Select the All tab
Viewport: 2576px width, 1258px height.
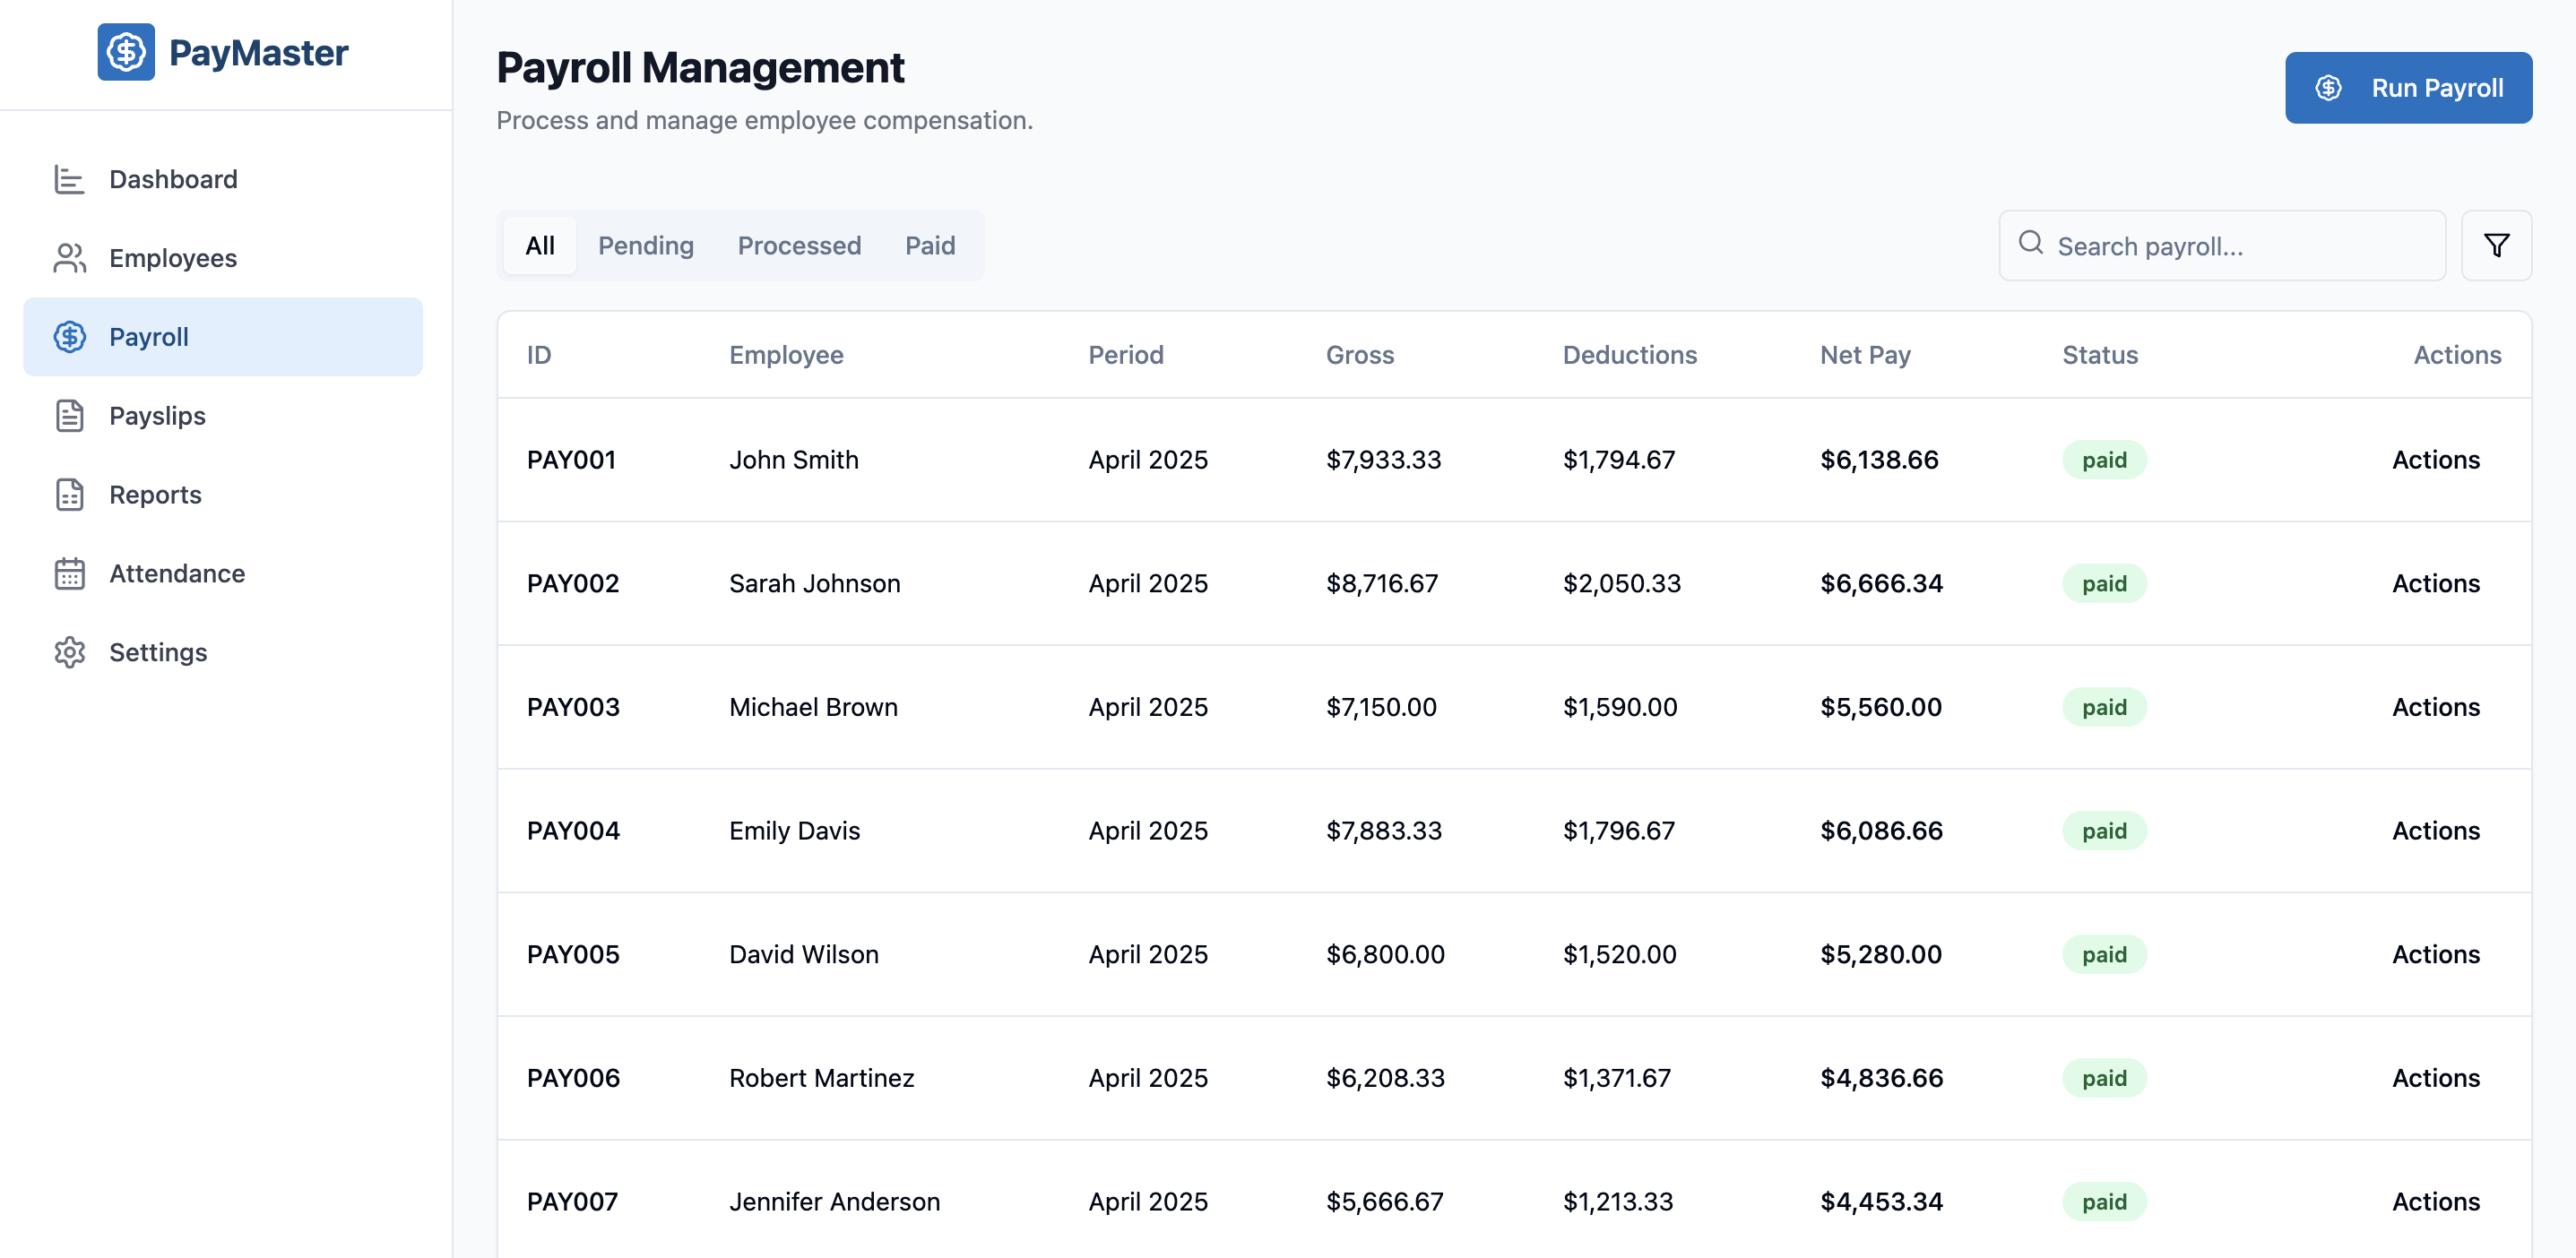coord(539,246)
